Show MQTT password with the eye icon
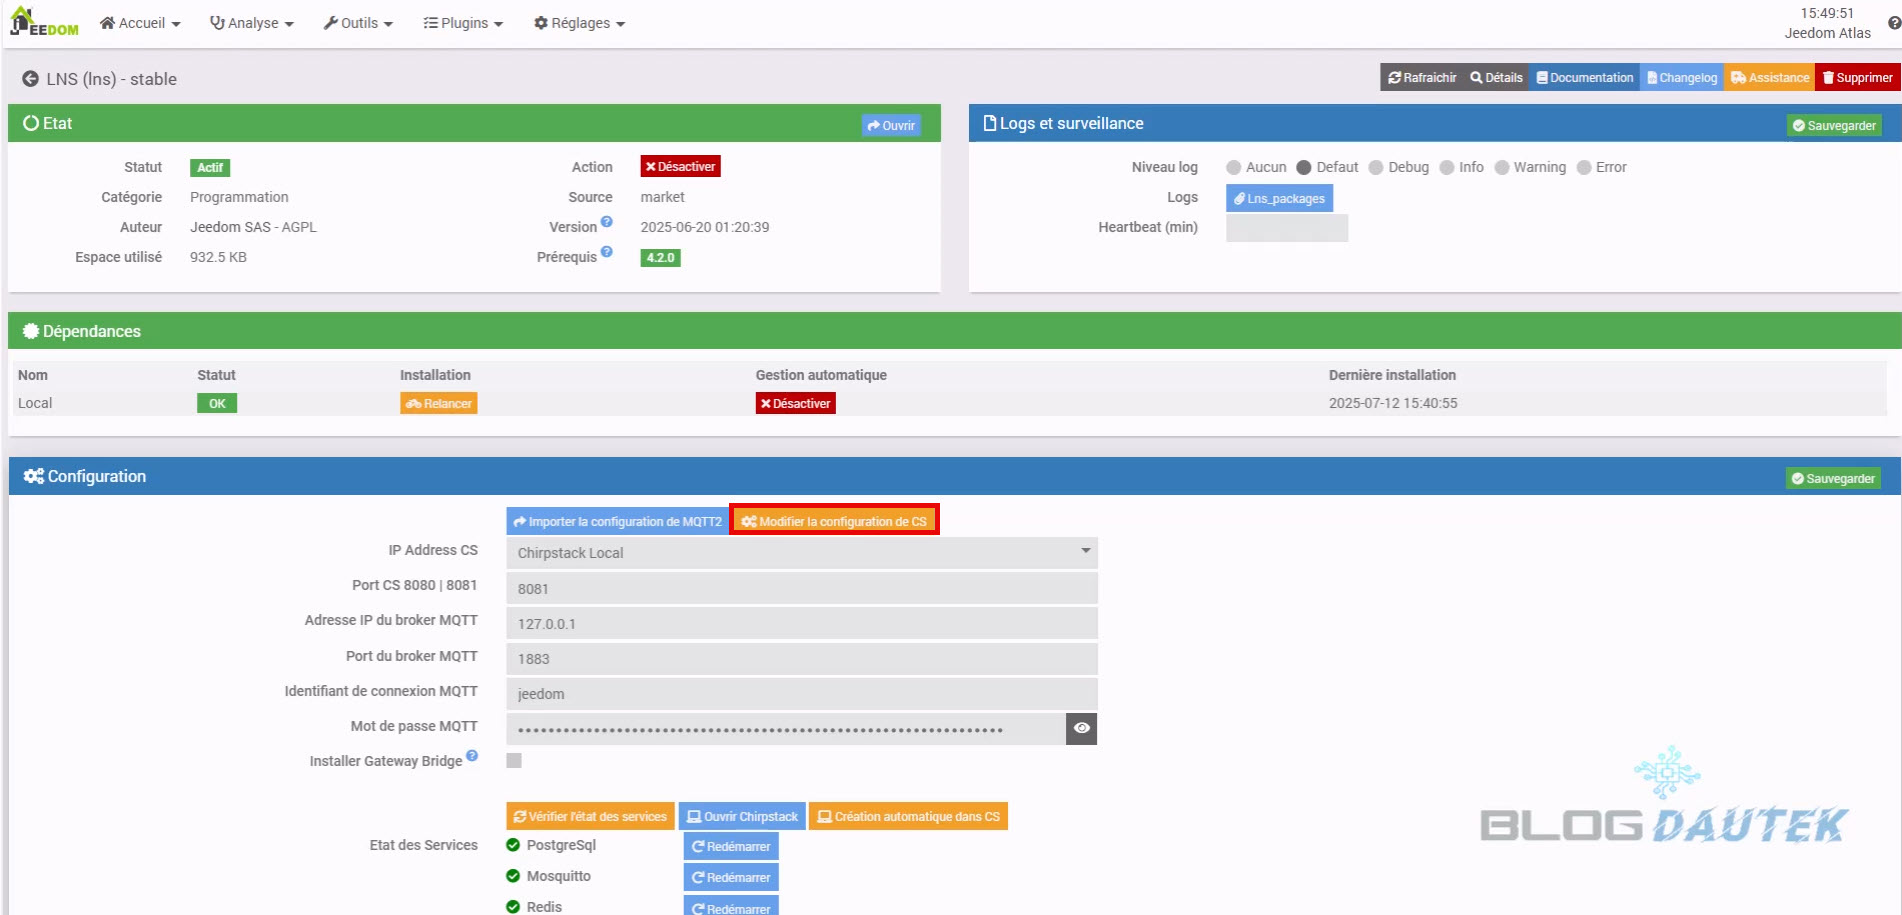The image size is (1902, 915). click(1081, 729)
